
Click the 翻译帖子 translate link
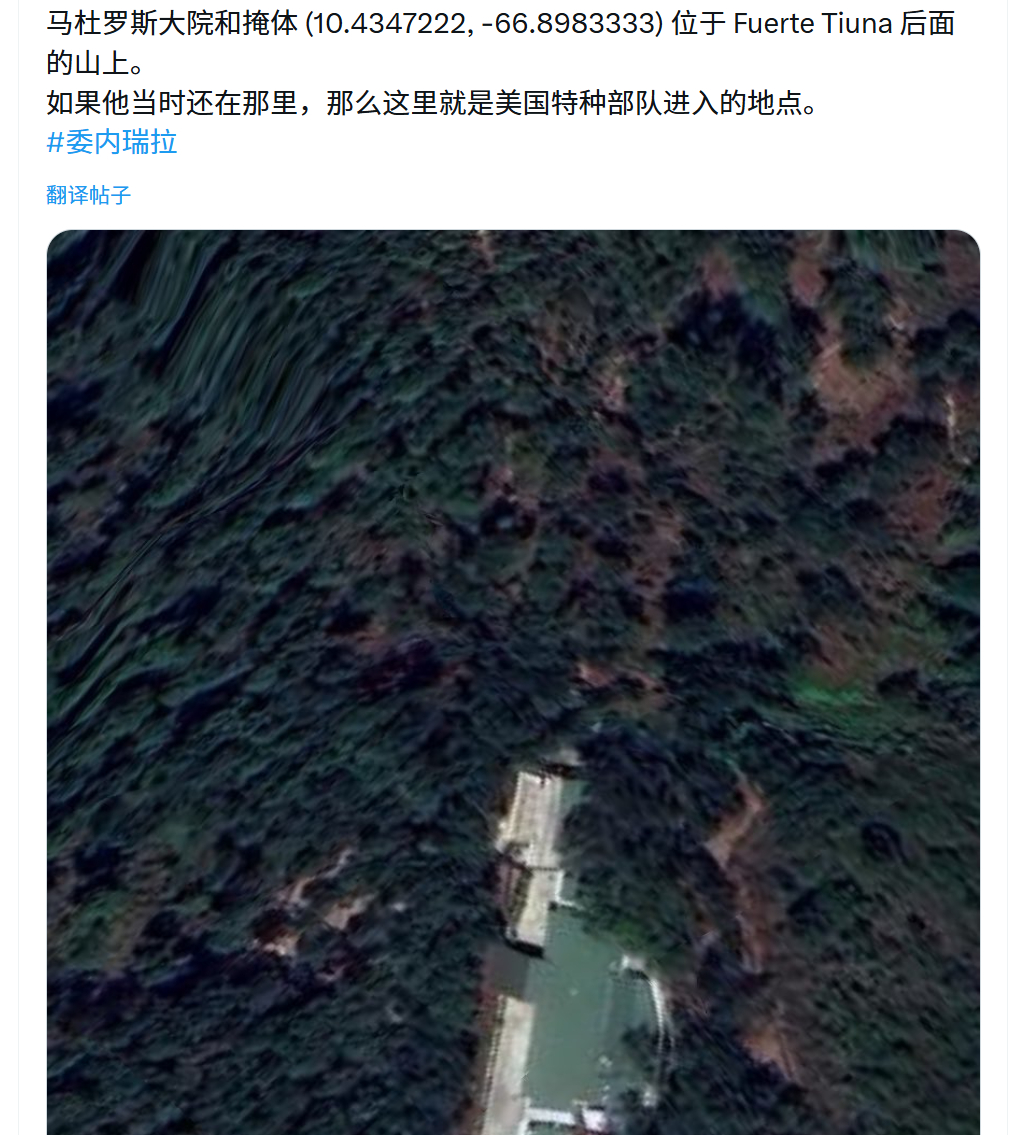pyautogui.click(x=88, y=195)
